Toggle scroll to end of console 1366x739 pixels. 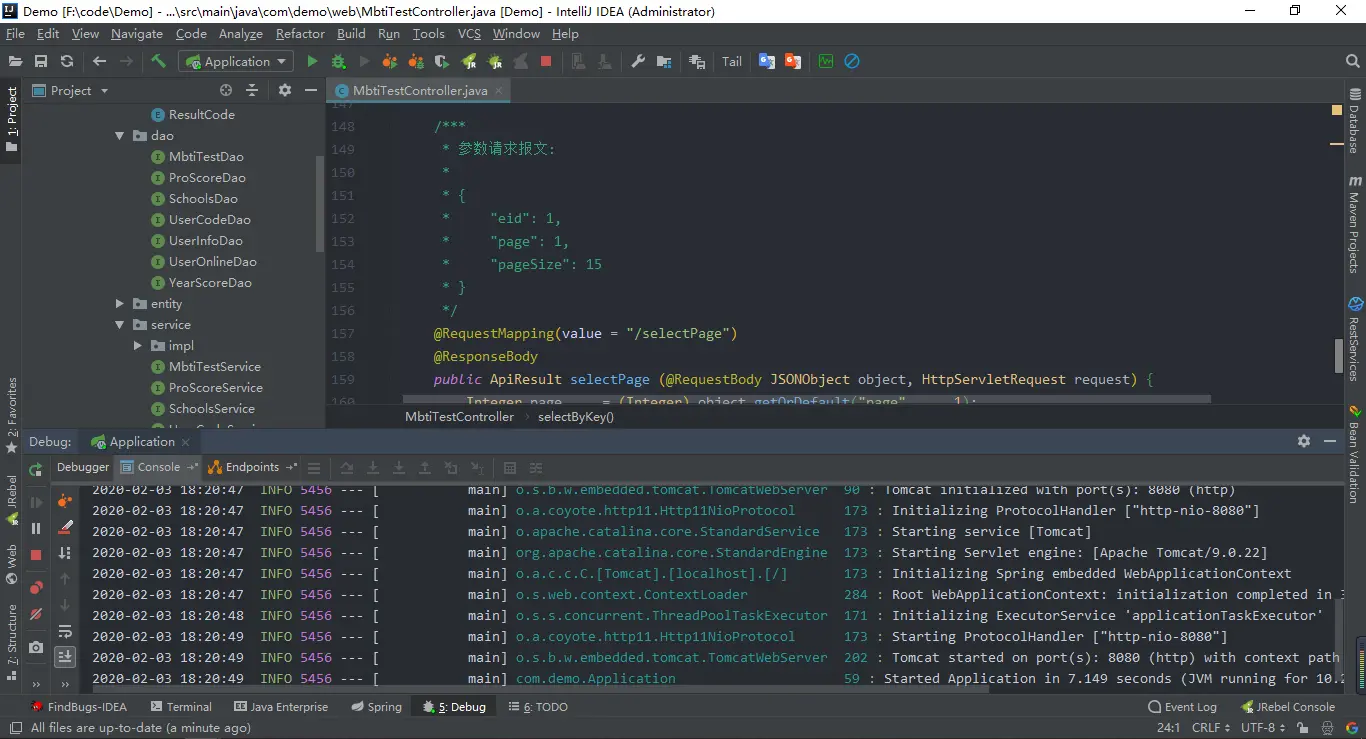click(x=65, y=656)
